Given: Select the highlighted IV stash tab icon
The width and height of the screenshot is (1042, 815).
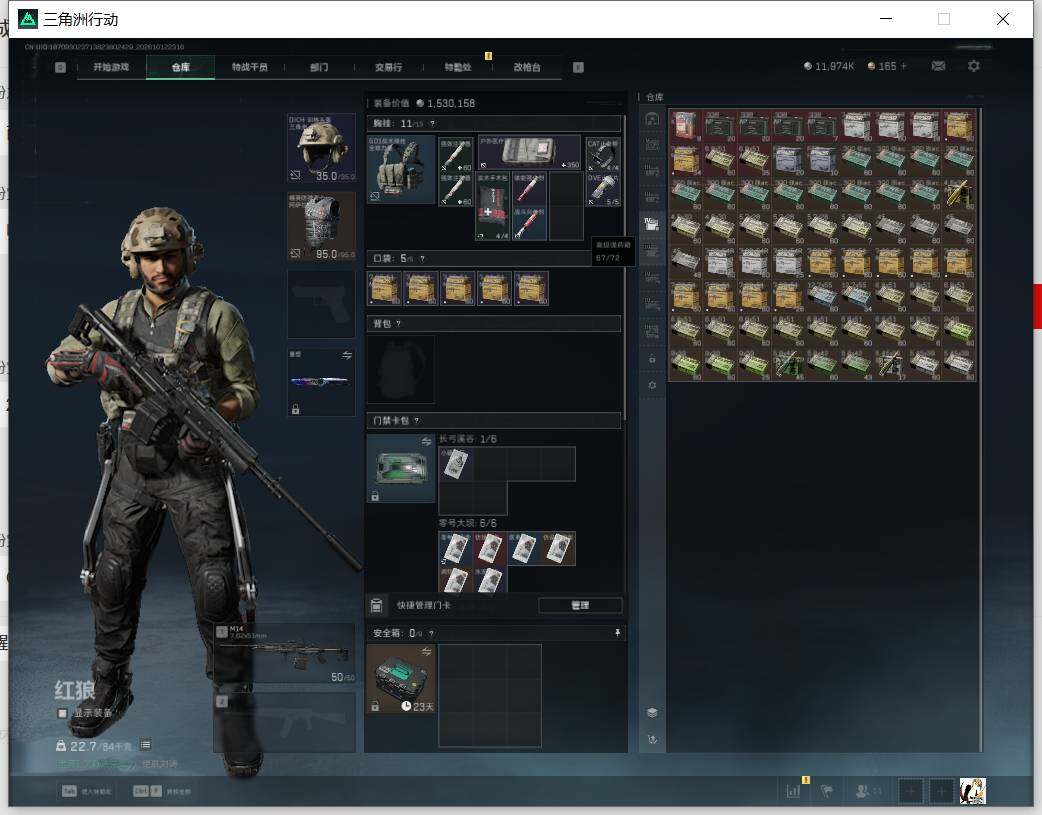Looking at the screenshot, I should tap(652, 224).
